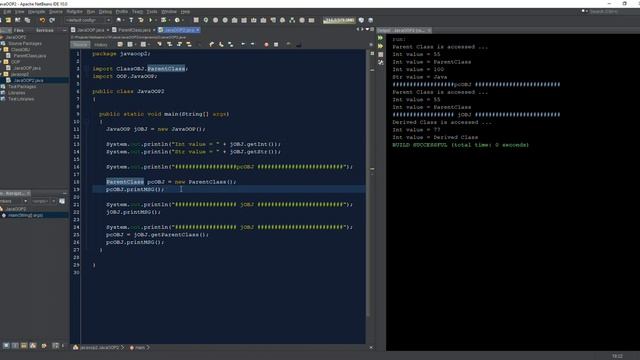
Task: Click the Debug Project toolbar icon
Action: point(163,20)
